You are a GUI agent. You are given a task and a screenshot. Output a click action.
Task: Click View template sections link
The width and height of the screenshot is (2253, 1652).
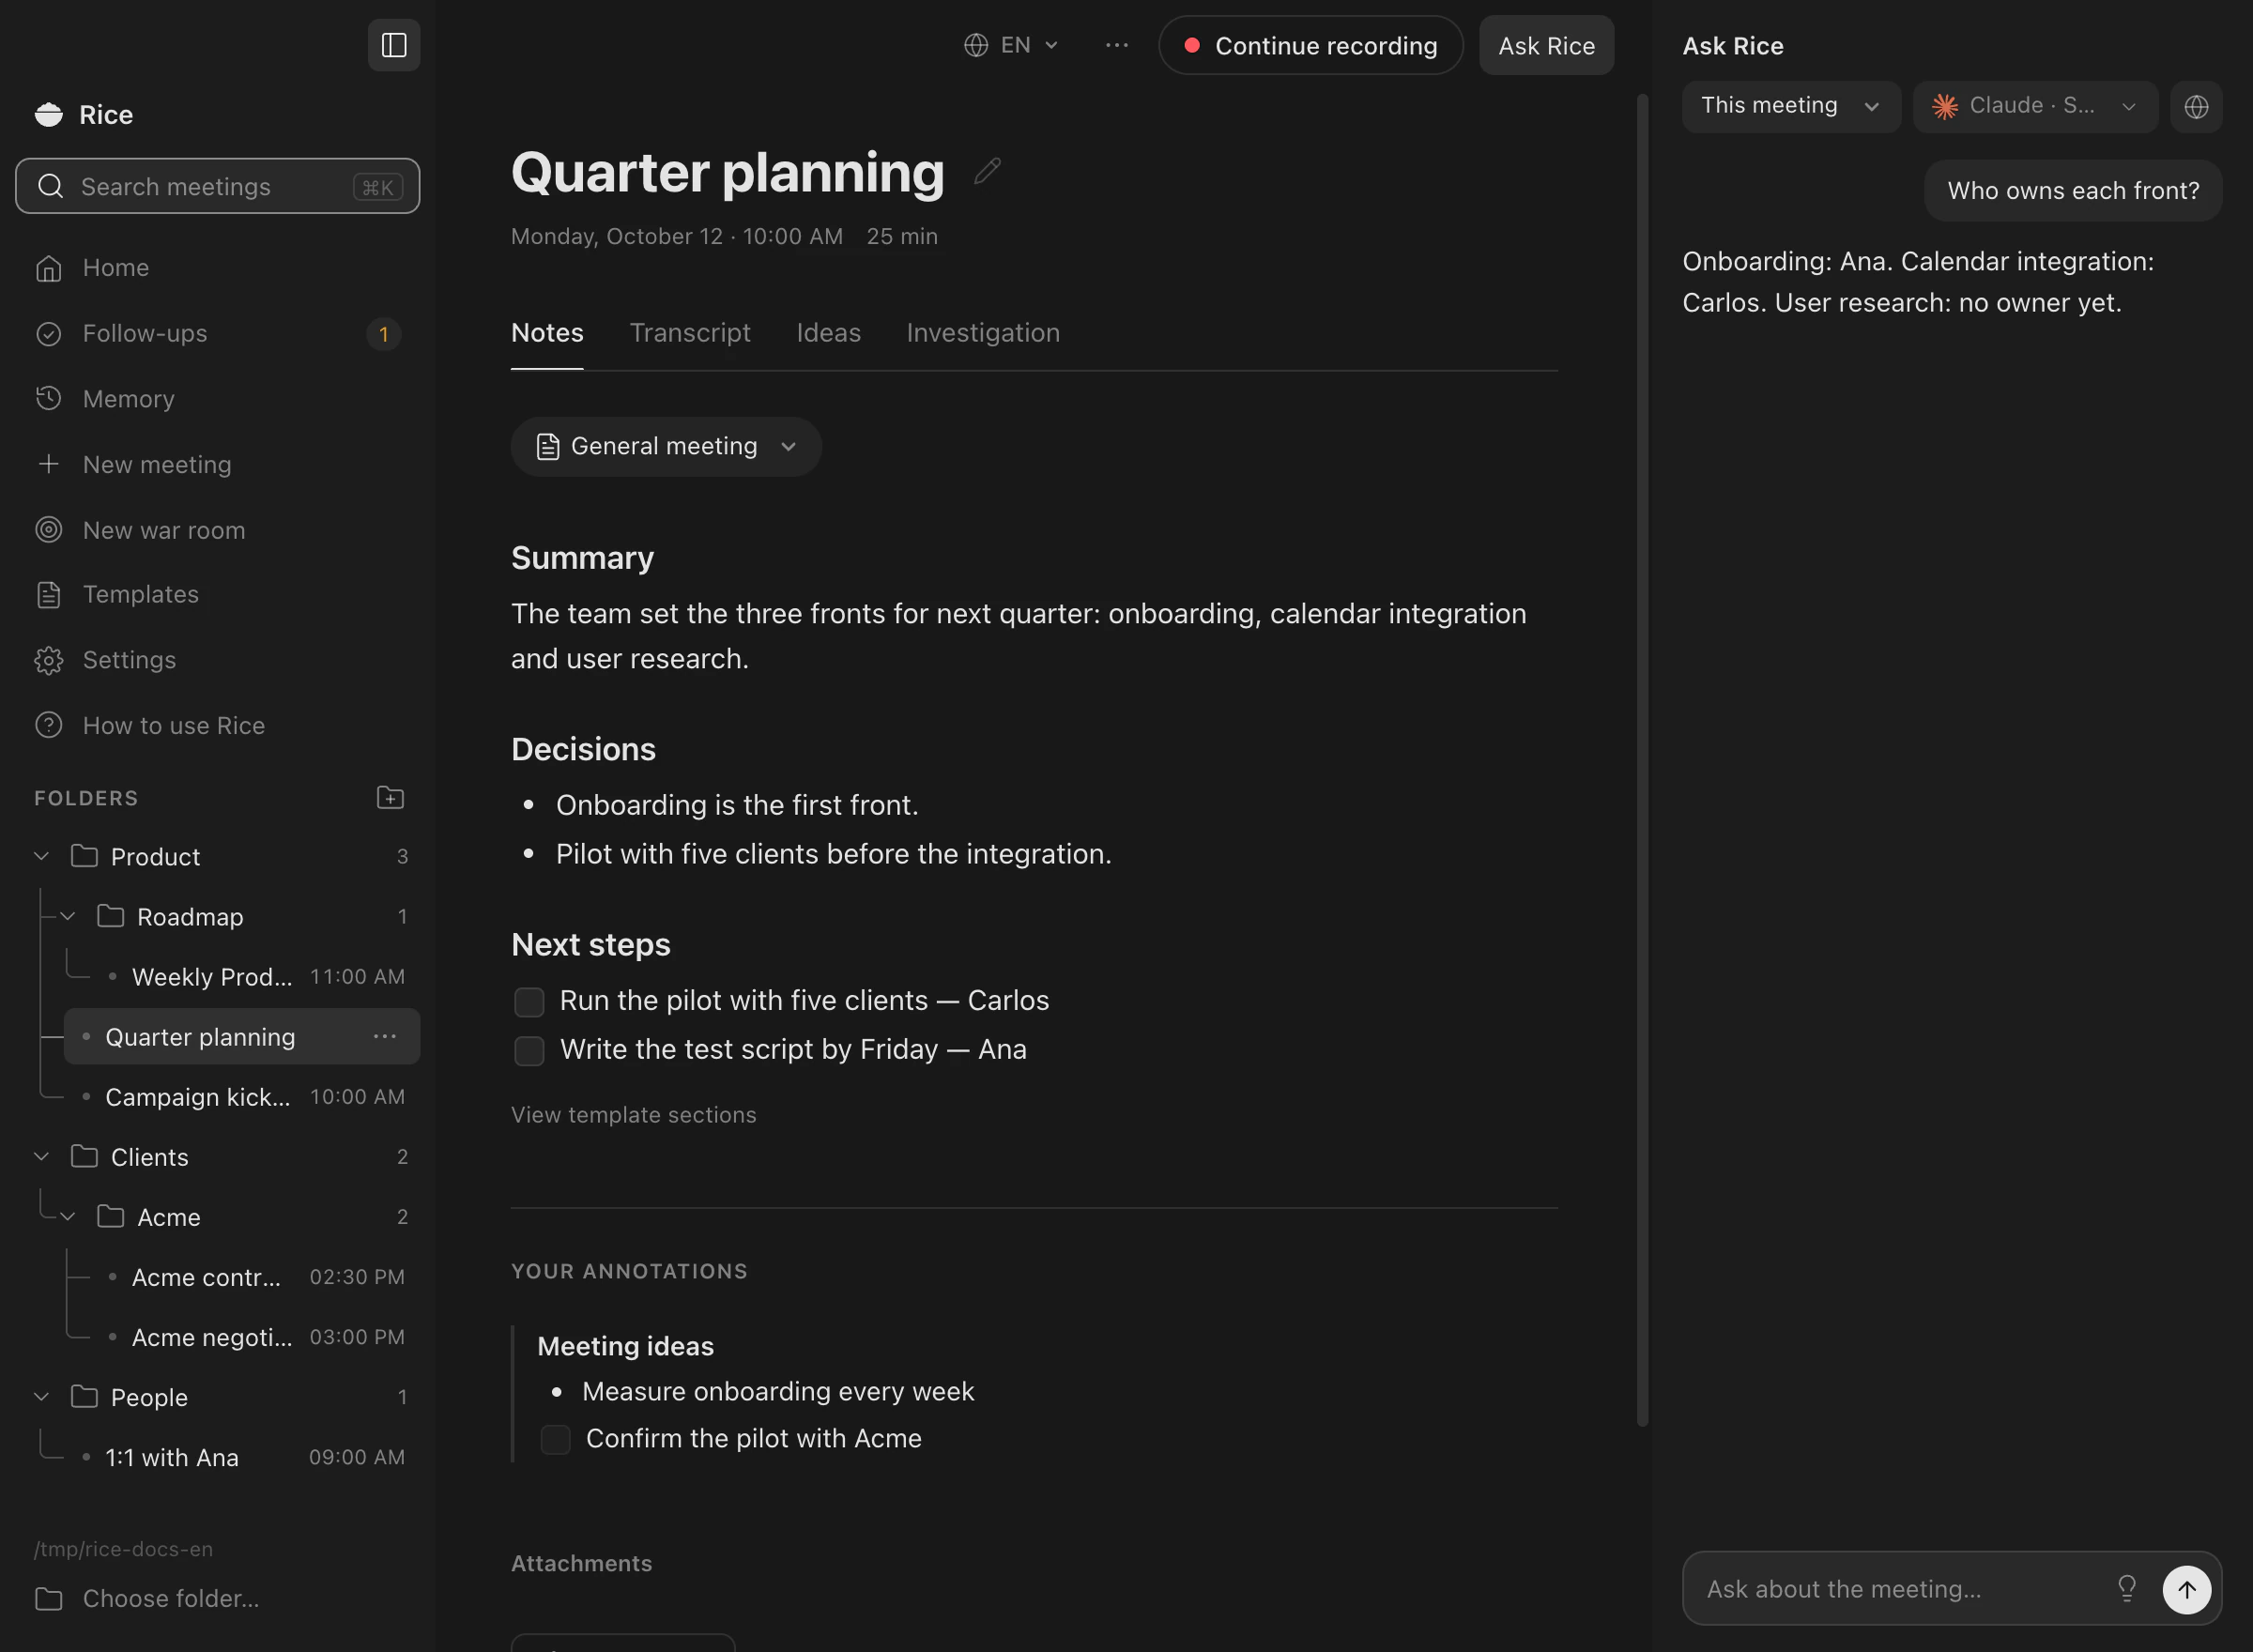pos(633,1114)
